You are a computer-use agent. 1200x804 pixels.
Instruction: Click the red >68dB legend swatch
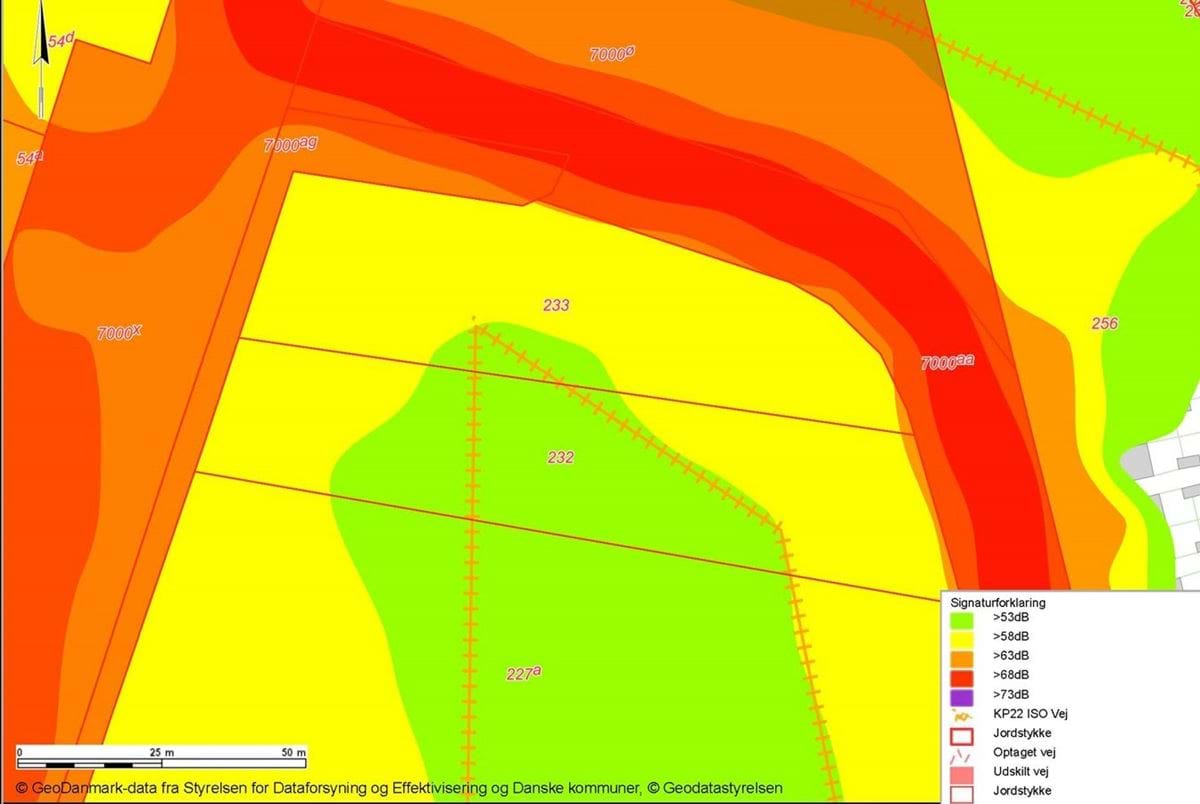tap(962, 675)
